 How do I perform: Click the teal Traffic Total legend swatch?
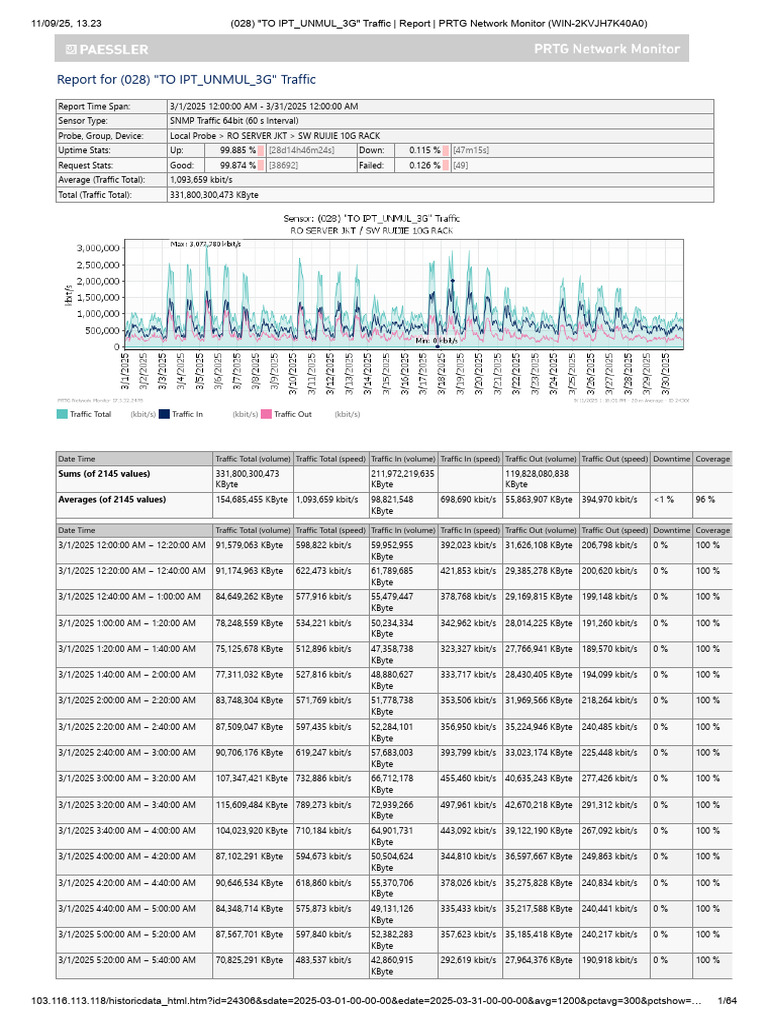pyautogui.click(x=62, y=414)
